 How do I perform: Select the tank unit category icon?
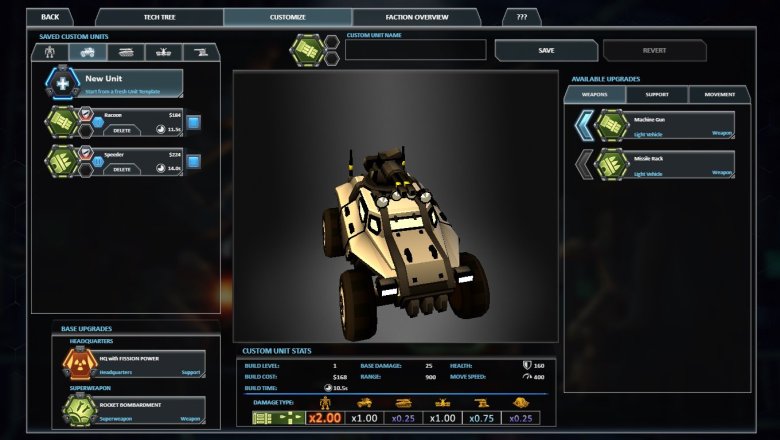[126, 52]
